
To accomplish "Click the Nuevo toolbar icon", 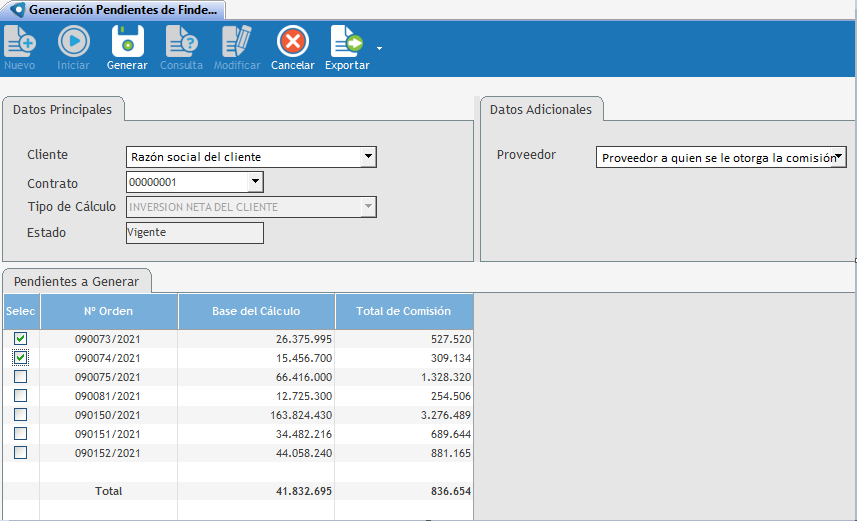I will click(20, 42).
